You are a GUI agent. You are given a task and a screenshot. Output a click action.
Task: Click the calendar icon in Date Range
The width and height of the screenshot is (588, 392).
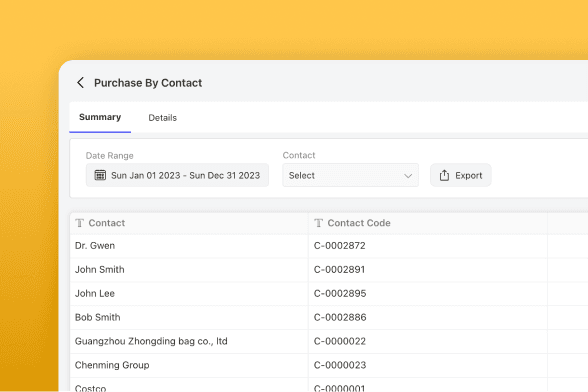click(x=100, y=175)
